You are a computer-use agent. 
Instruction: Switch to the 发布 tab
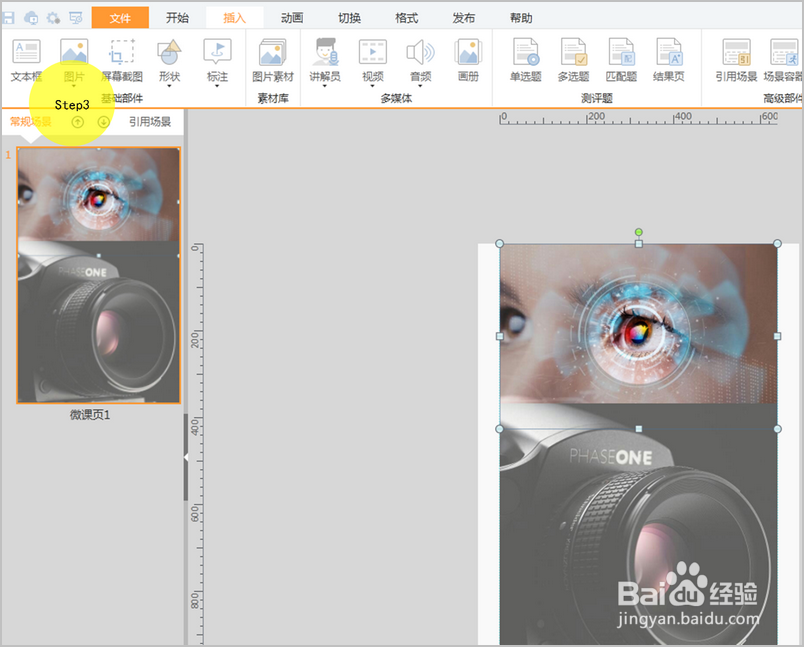[464, 18]
